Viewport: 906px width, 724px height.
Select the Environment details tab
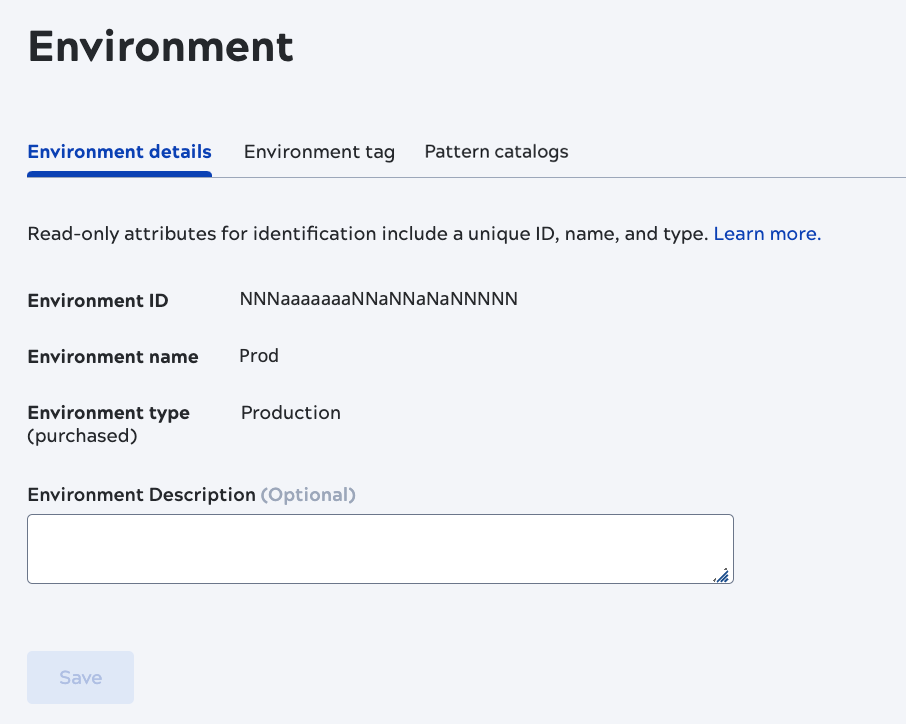(x=119, y=152)
